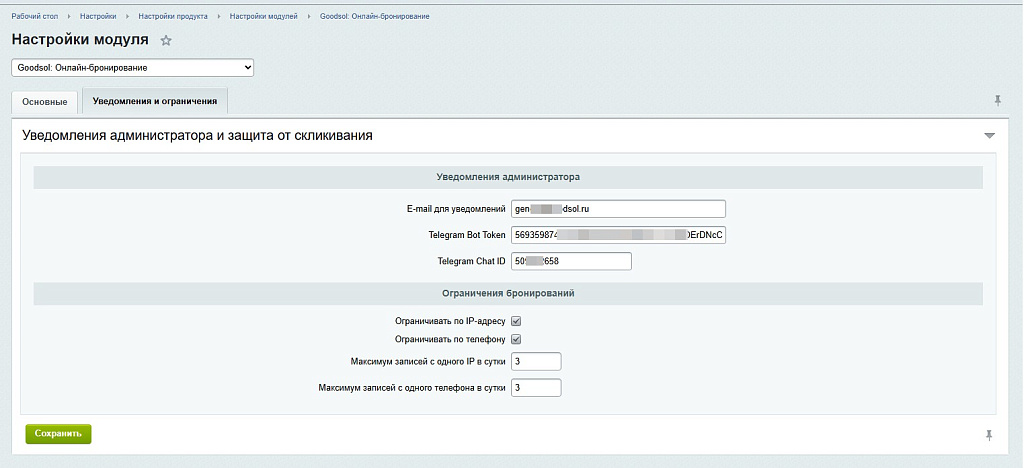Add page to favorites with star icon

(x=166, y=40)
